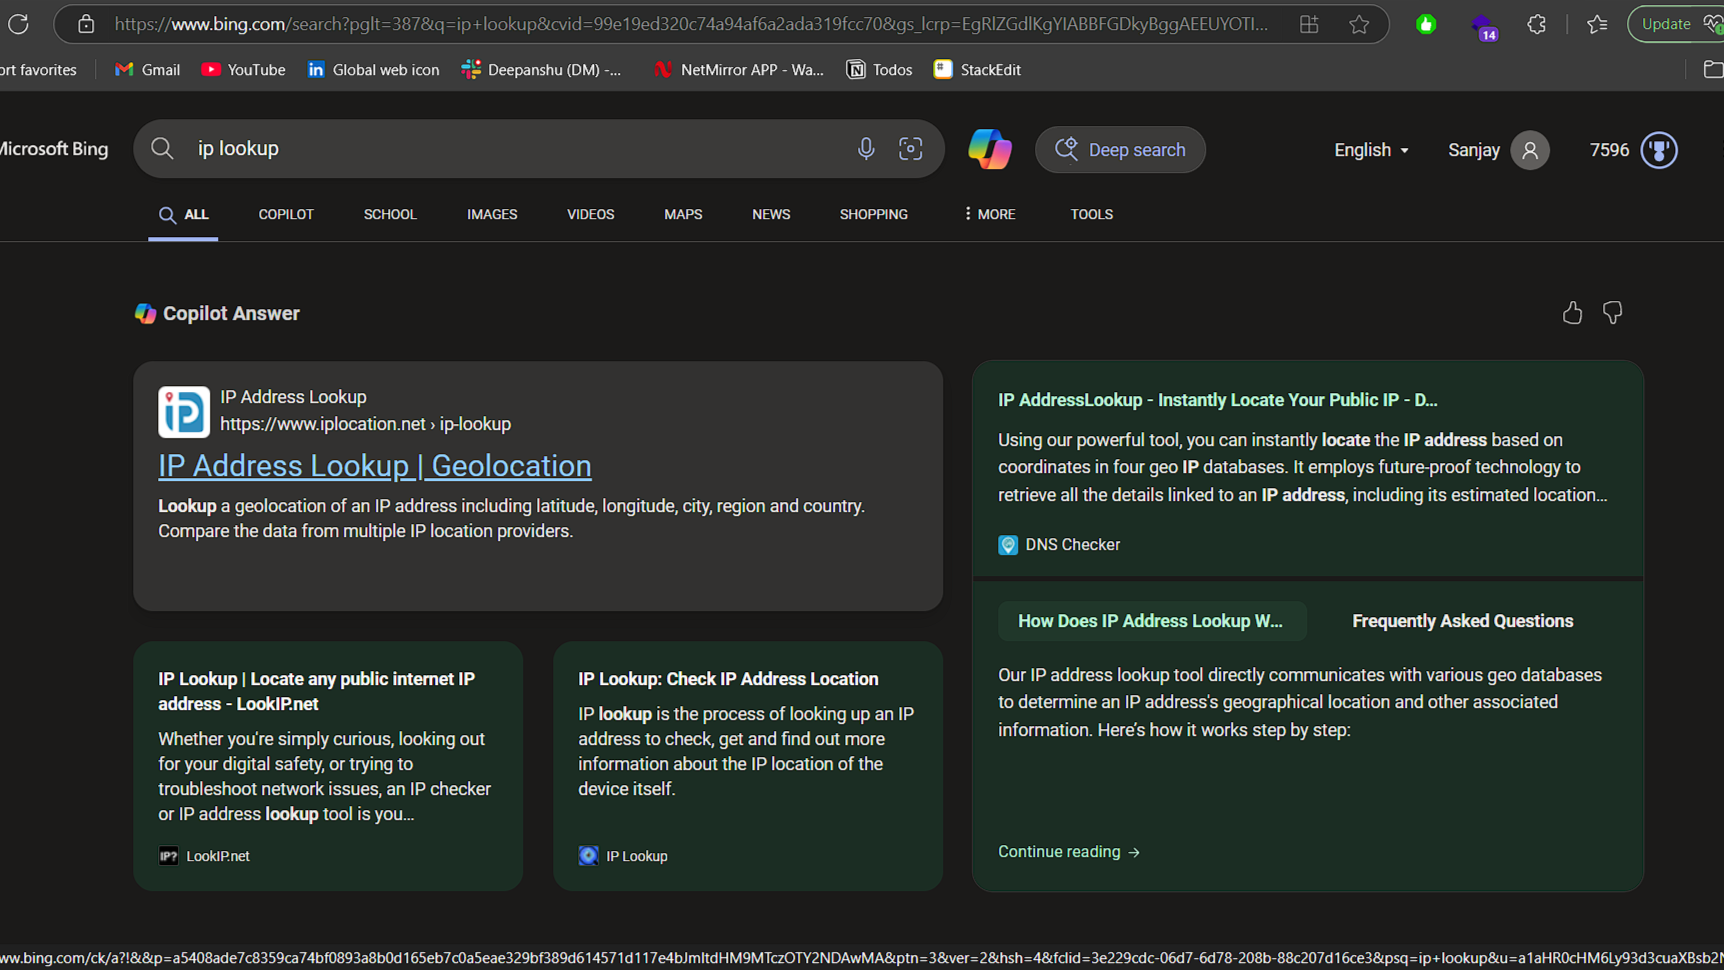The image size is (1724, 970).
Task: Click the iplocation.net site favicon
Action: 184,412
